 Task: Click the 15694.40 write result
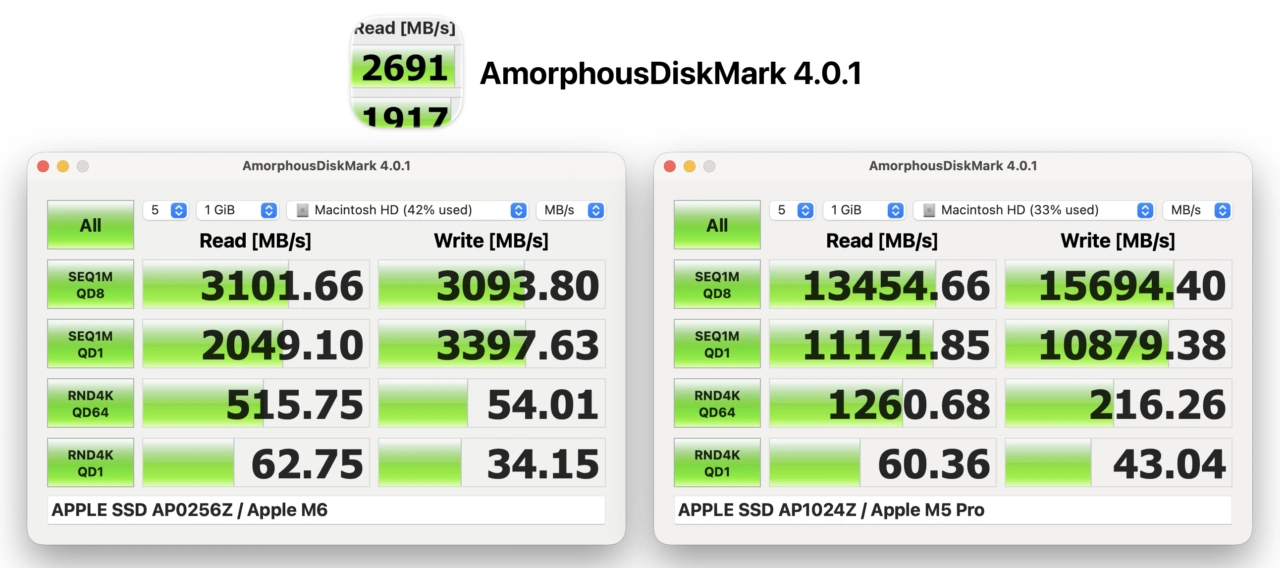point(1119,285)
